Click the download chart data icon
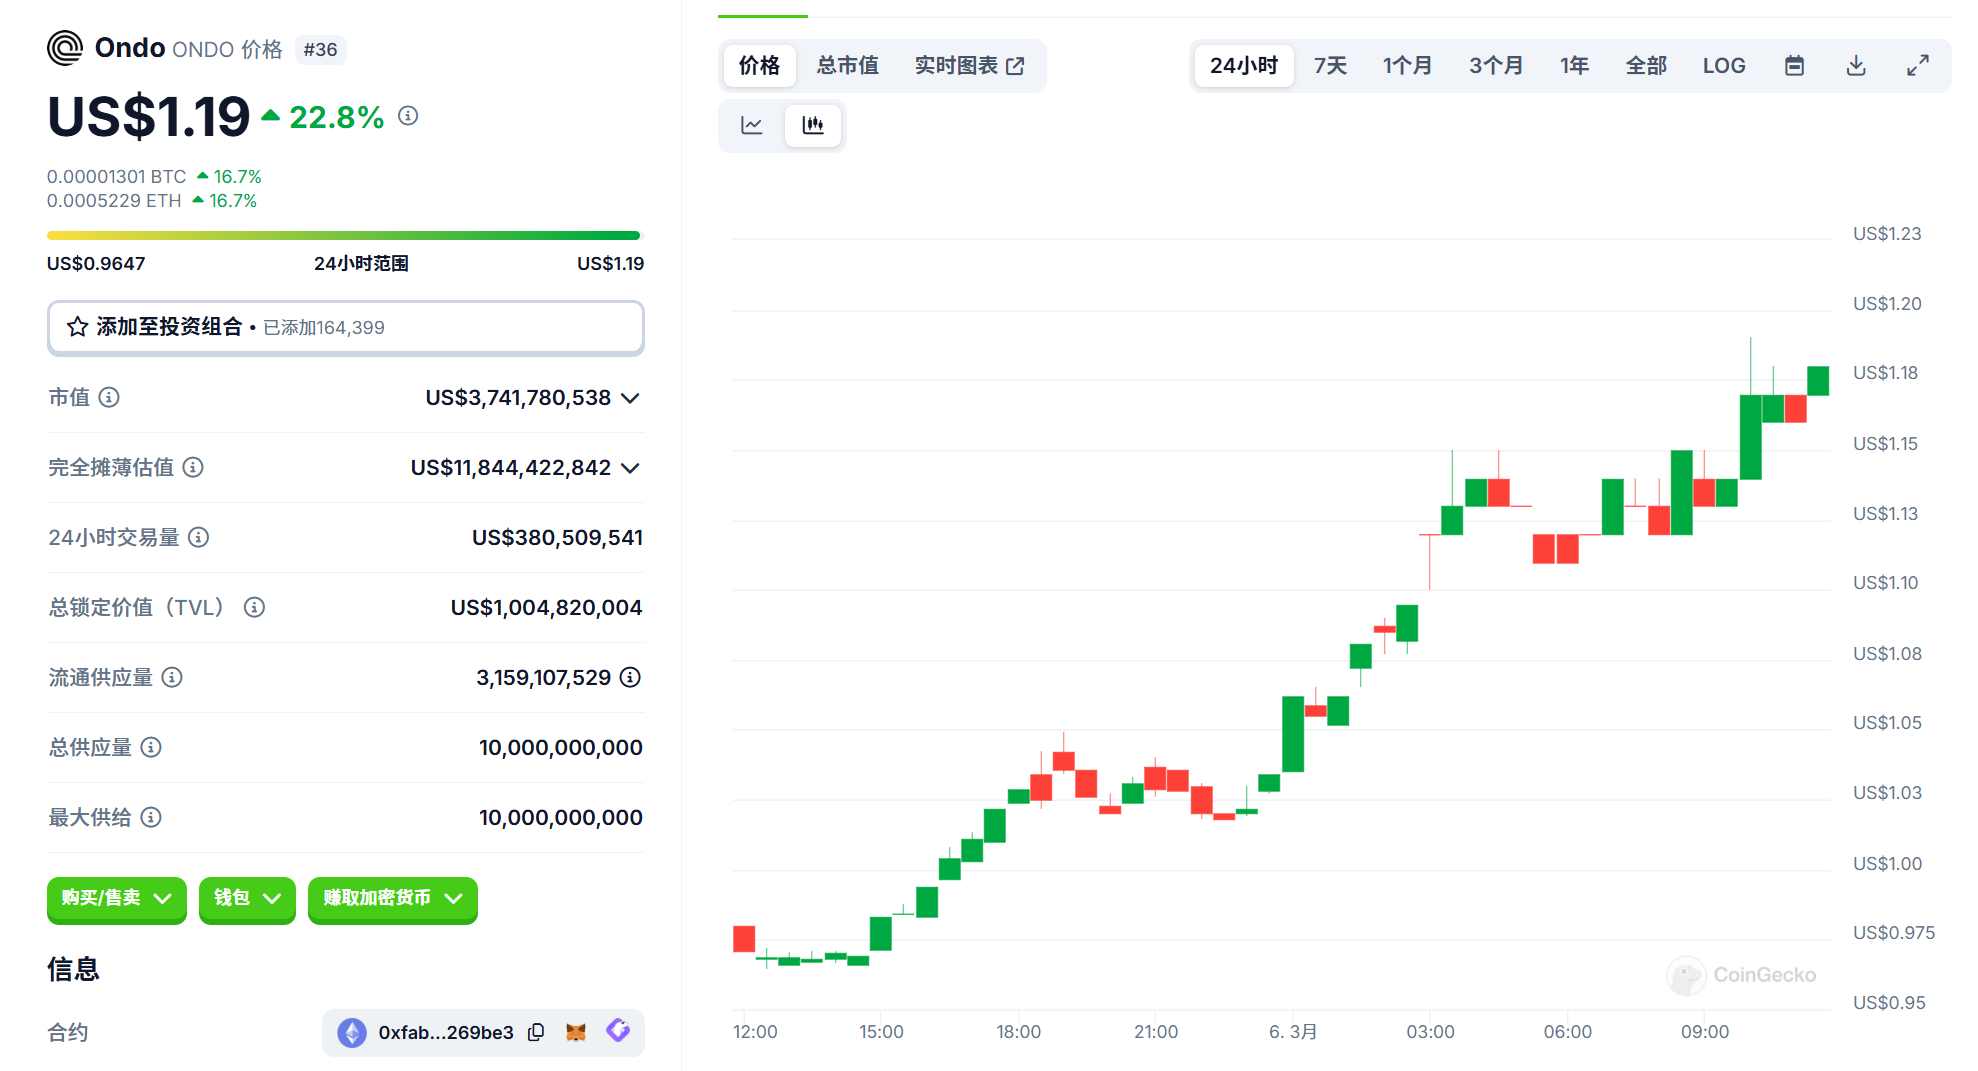The width and height of the screenshot is (1978, 1071). pos(1855,66)
